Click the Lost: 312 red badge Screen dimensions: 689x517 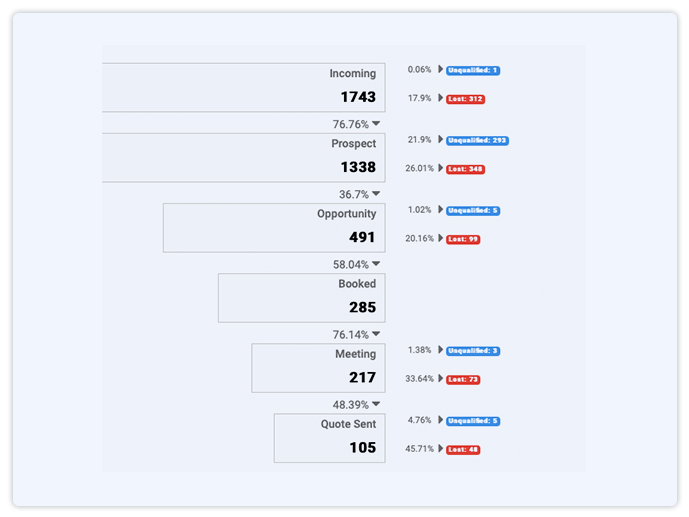465,99
